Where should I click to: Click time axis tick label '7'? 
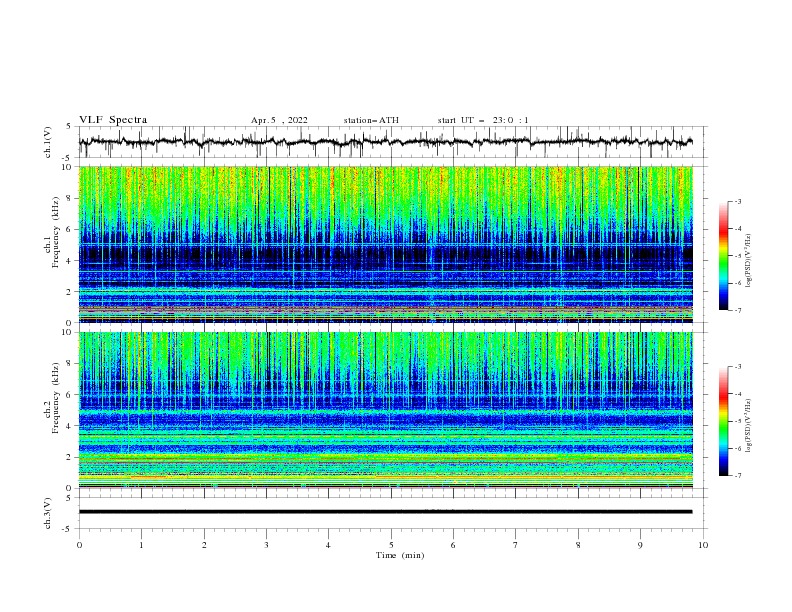(516, 545)
